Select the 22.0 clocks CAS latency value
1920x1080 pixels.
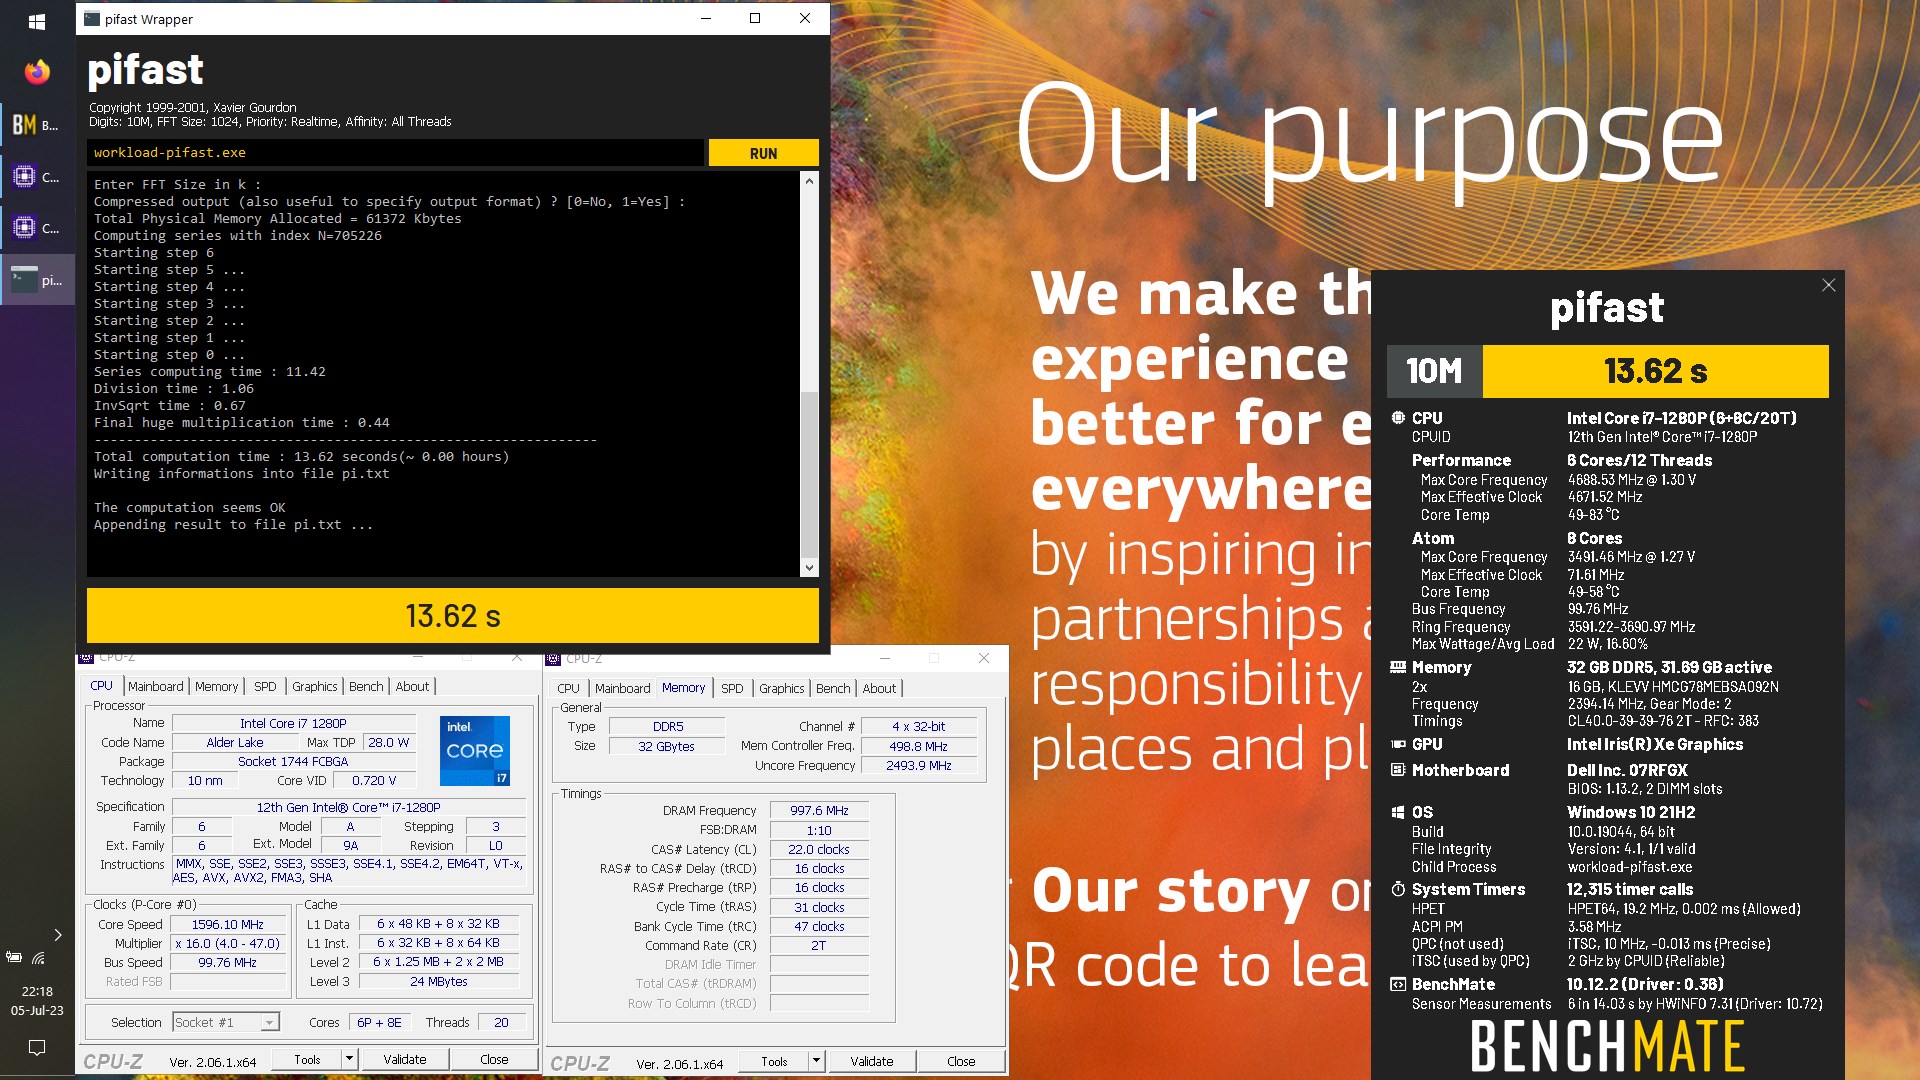[819, 849]
